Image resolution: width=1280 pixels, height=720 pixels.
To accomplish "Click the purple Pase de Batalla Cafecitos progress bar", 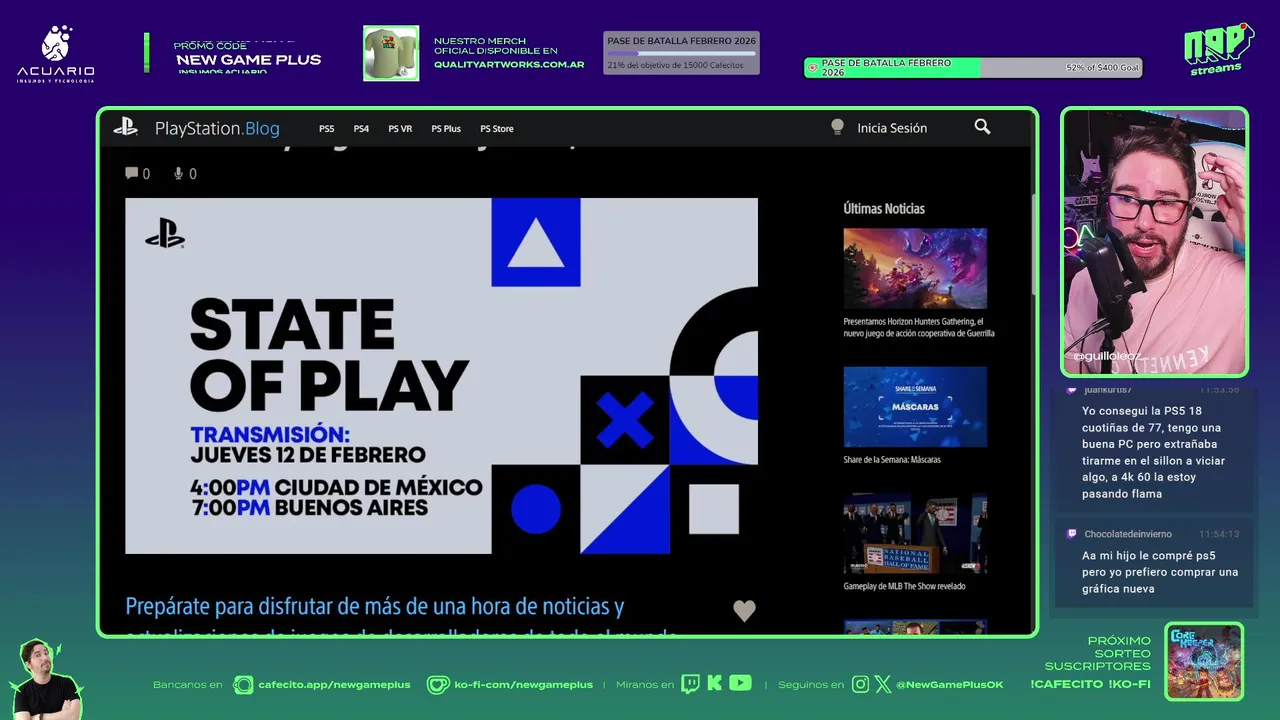I will [x=681, y=53].
